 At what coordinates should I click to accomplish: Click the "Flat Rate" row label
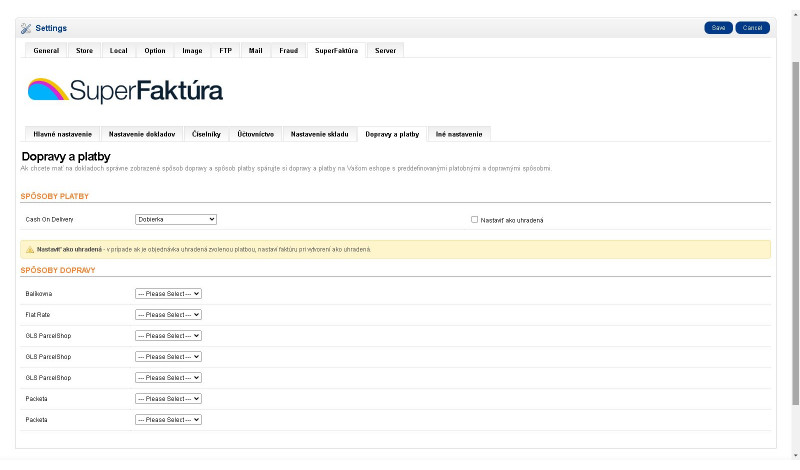click(38, 315)
